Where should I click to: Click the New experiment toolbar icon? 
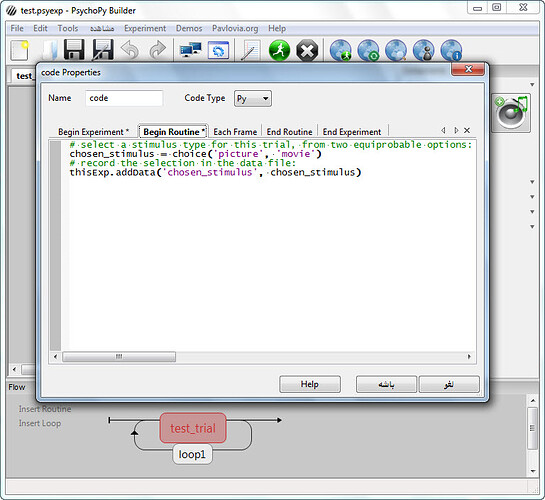[19, 50]
